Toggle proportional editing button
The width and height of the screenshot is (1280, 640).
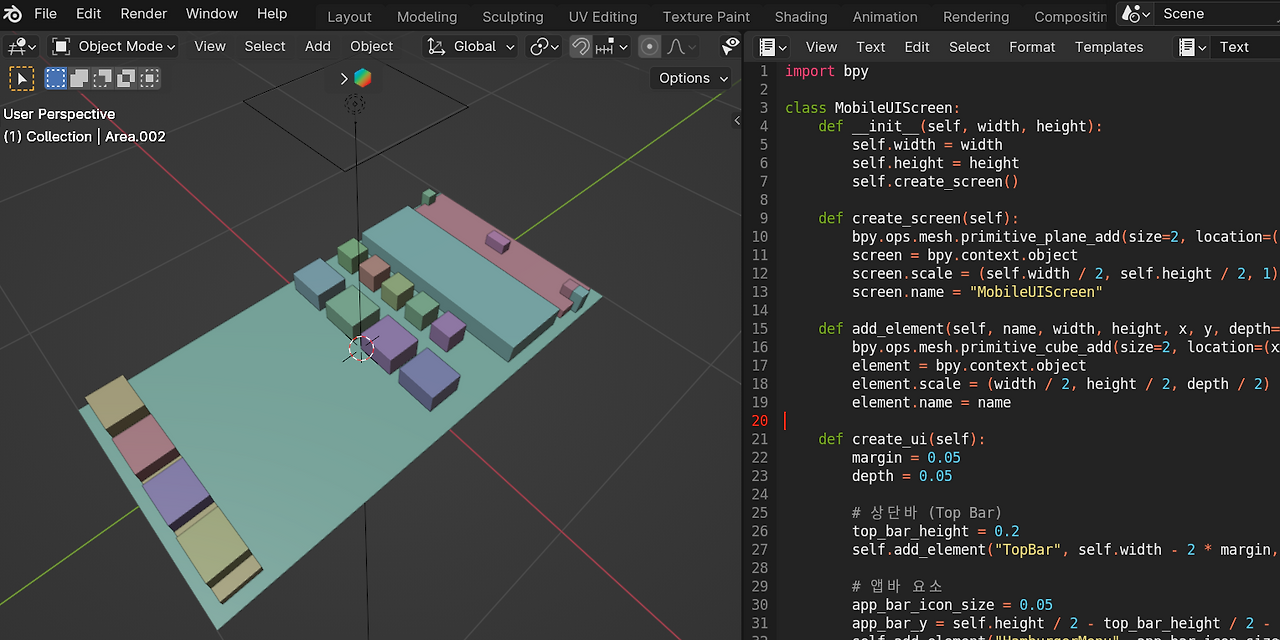[650, 47]
